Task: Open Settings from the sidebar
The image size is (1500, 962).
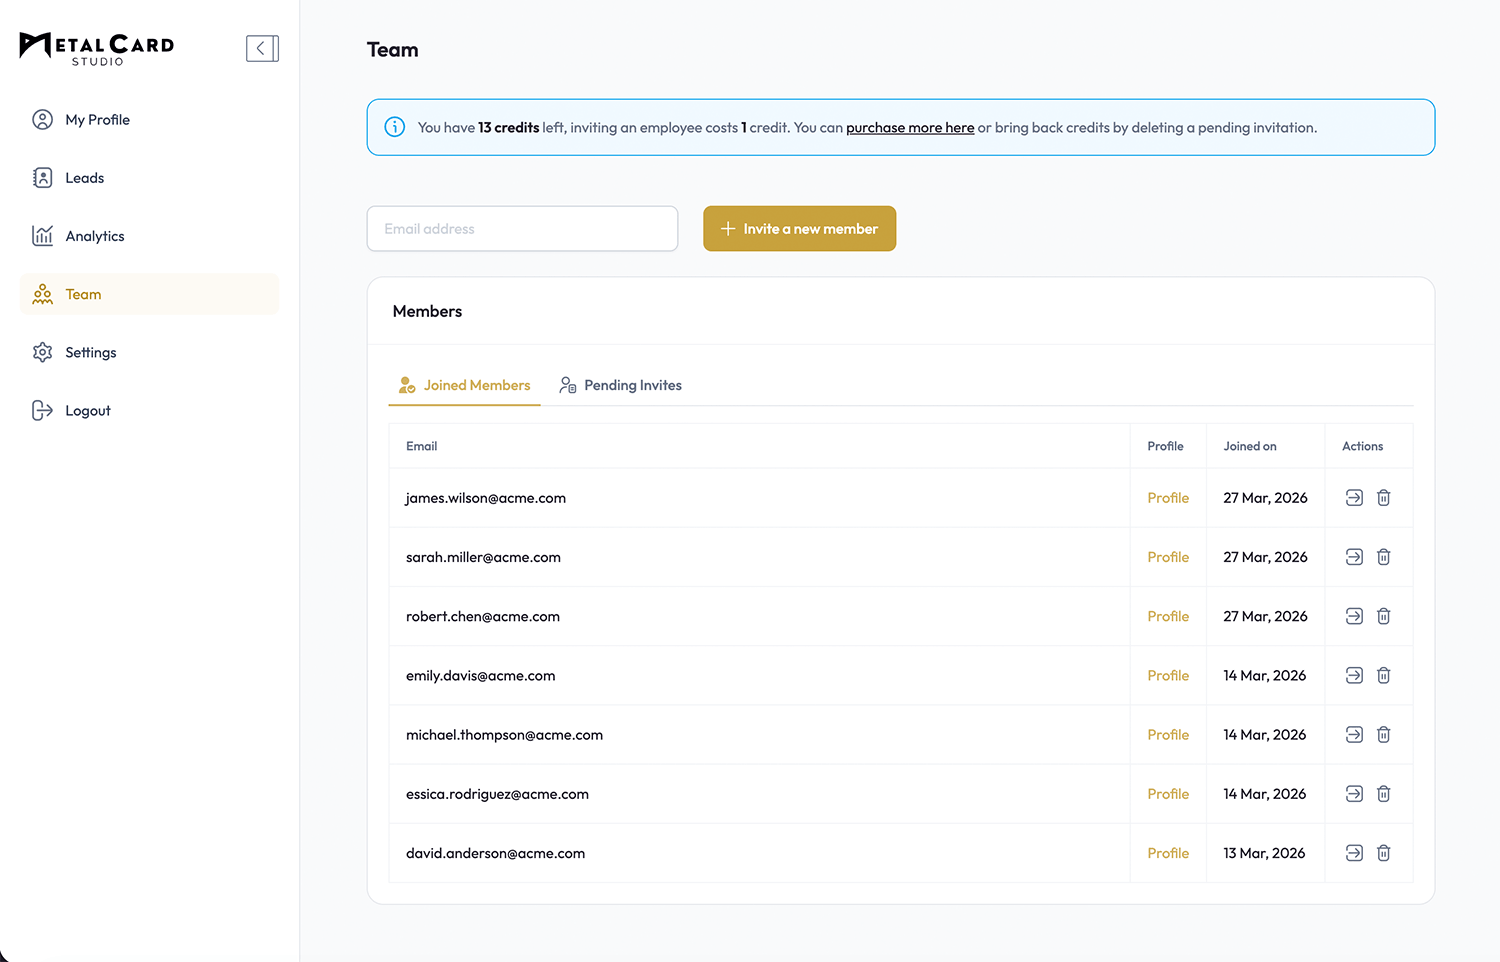Action: [90, 352]
